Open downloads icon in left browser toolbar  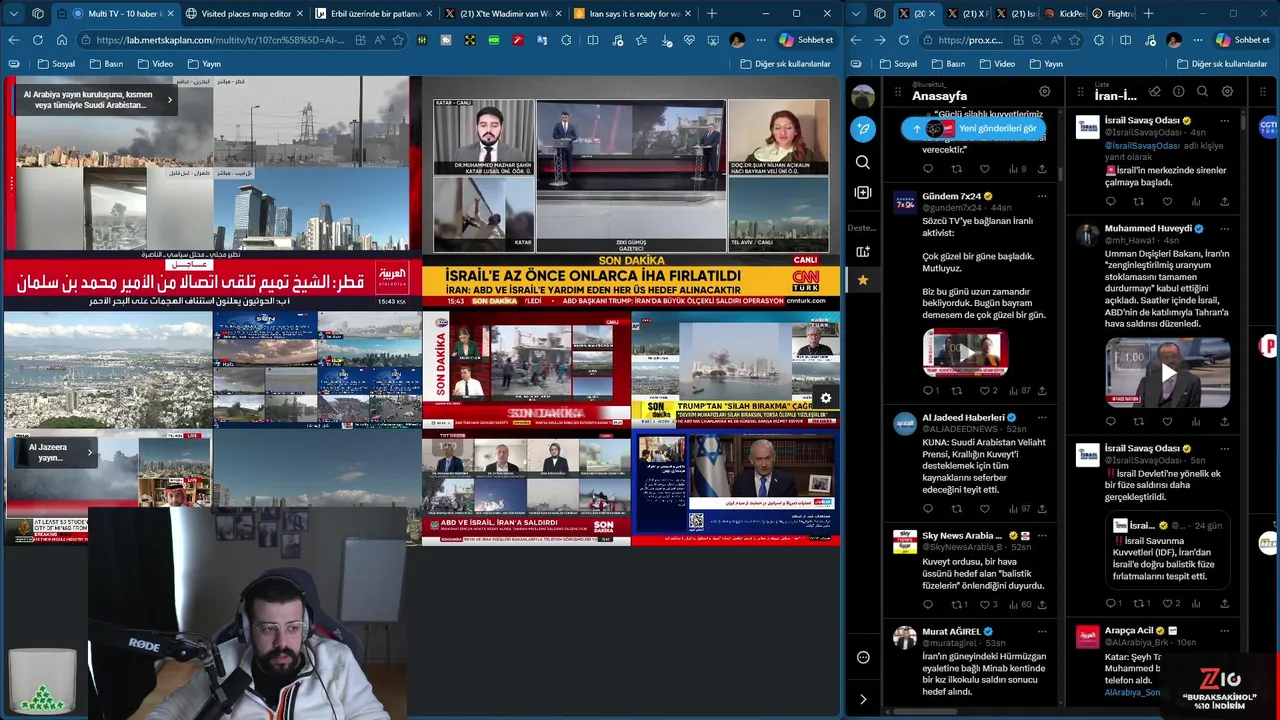click(666, 40)
